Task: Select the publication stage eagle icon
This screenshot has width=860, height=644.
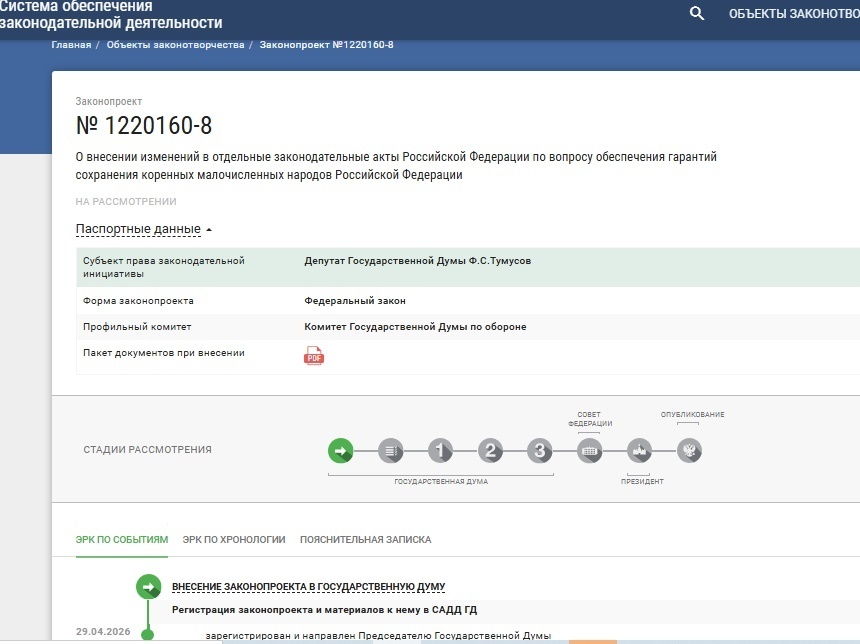Action: click(689, 451)
